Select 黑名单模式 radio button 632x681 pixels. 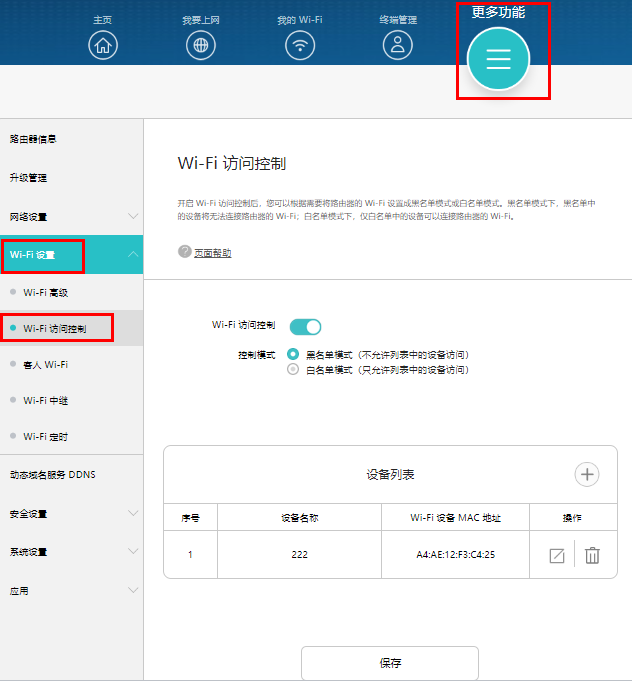(293, 354)
